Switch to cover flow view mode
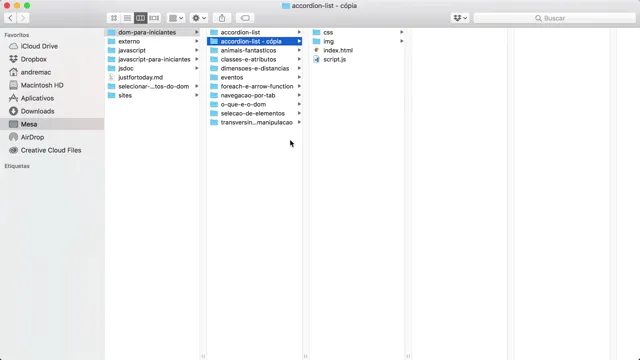 tap(154, 18)
